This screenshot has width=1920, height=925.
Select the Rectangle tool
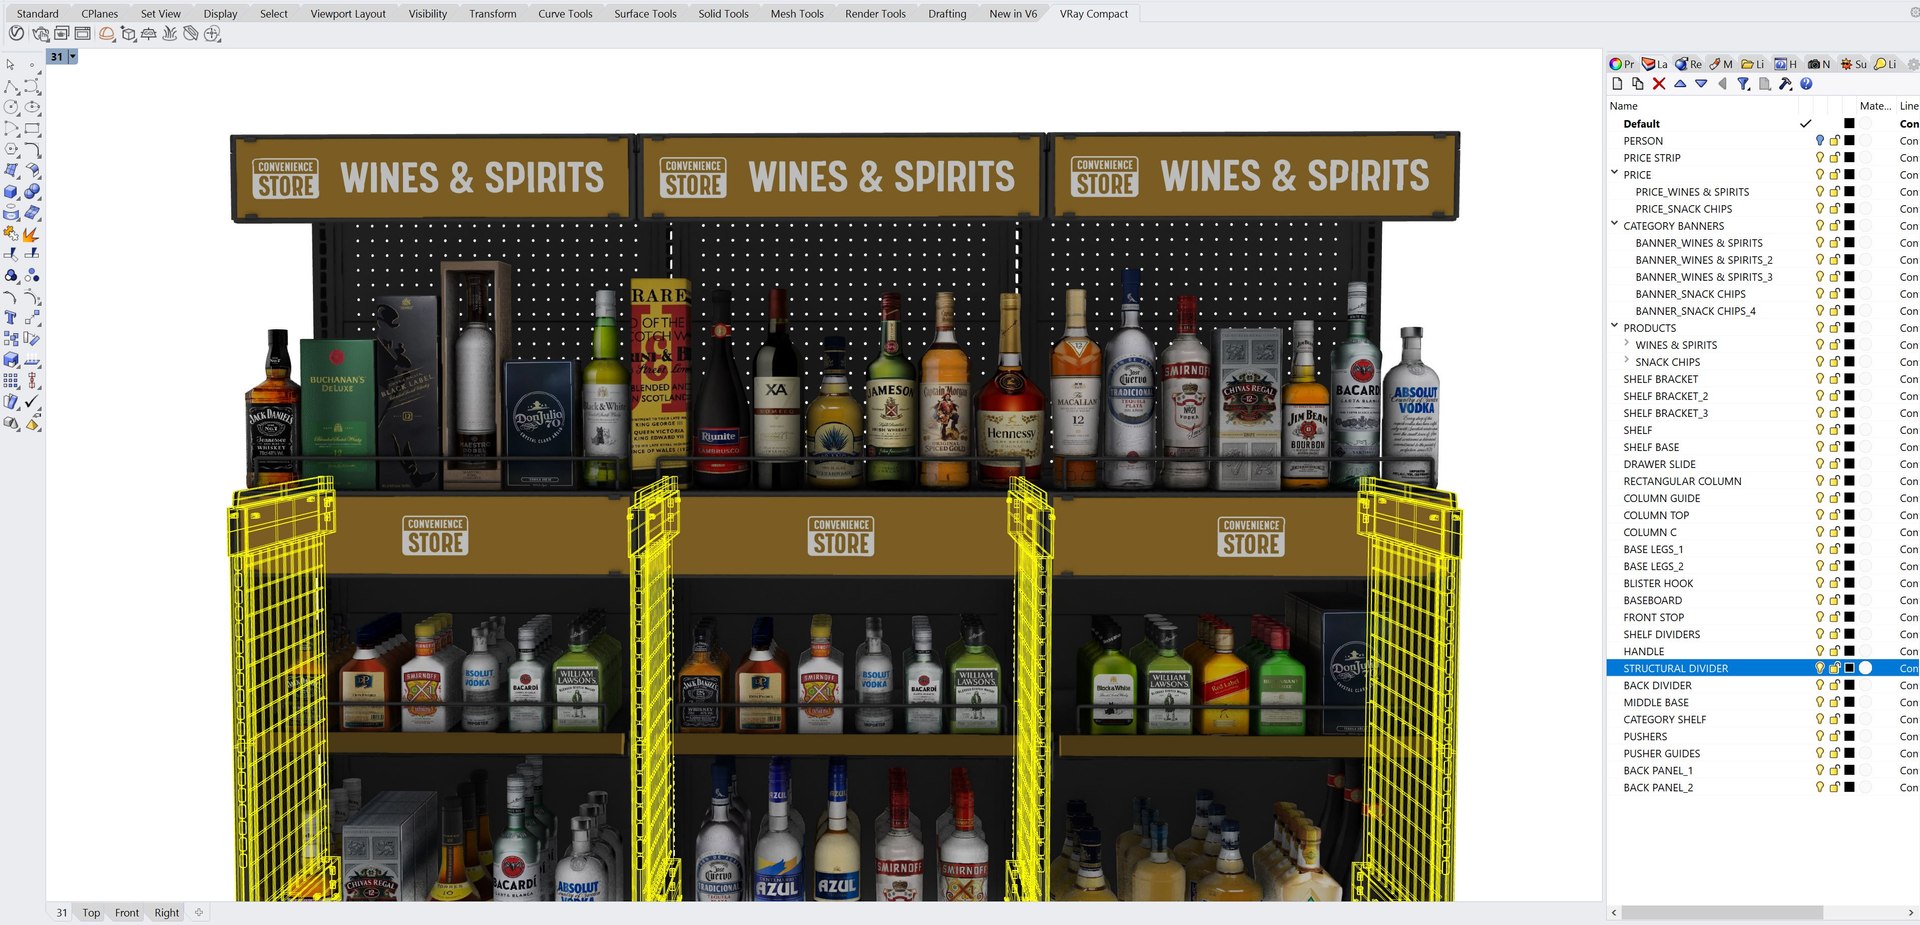click(x=32, y=128)
